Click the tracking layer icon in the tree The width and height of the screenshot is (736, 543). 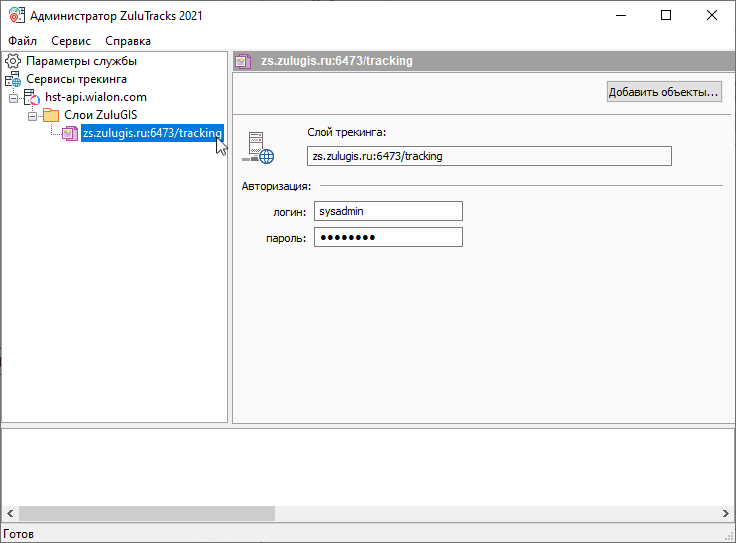[x=69, y=133]
